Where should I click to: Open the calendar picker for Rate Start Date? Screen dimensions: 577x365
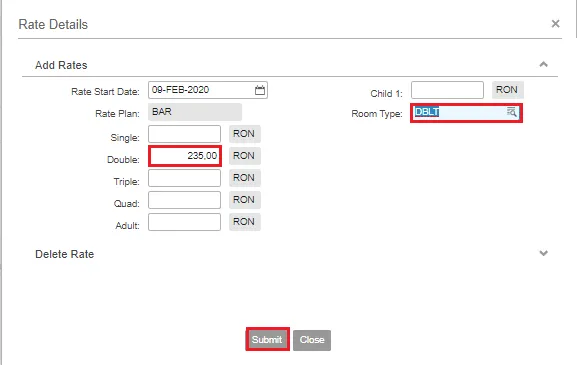click(260, 90)
